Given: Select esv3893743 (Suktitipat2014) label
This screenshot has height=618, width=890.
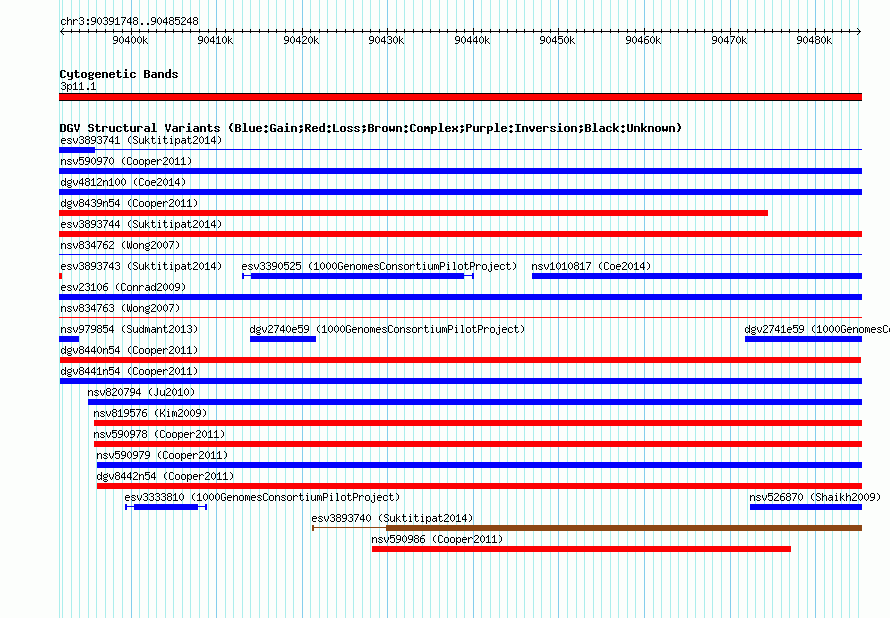Looking at the screenshot, I should [x=141, y=266].
